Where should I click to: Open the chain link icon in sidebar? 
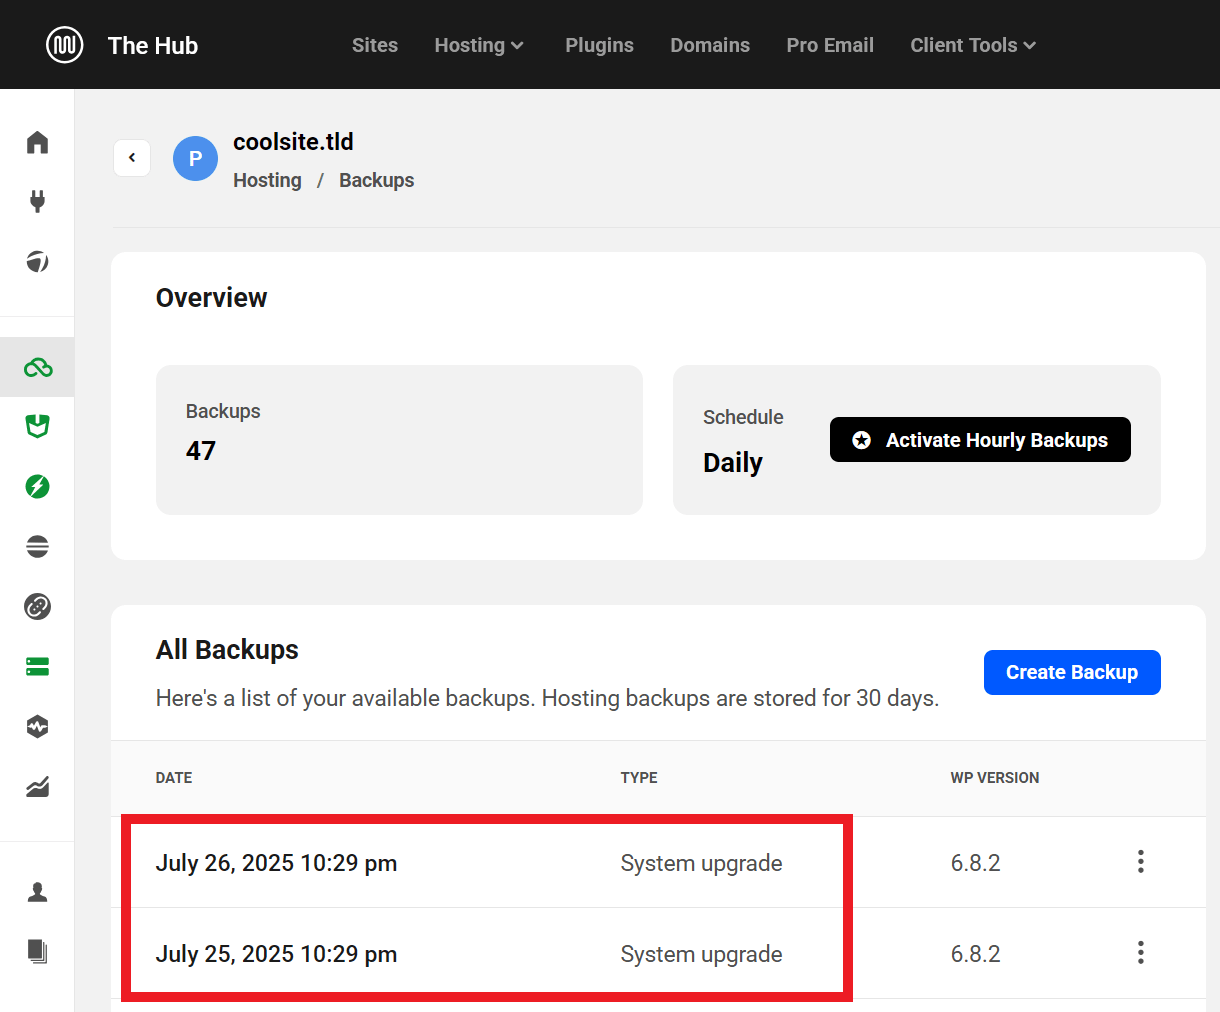[x=37, y=607]
